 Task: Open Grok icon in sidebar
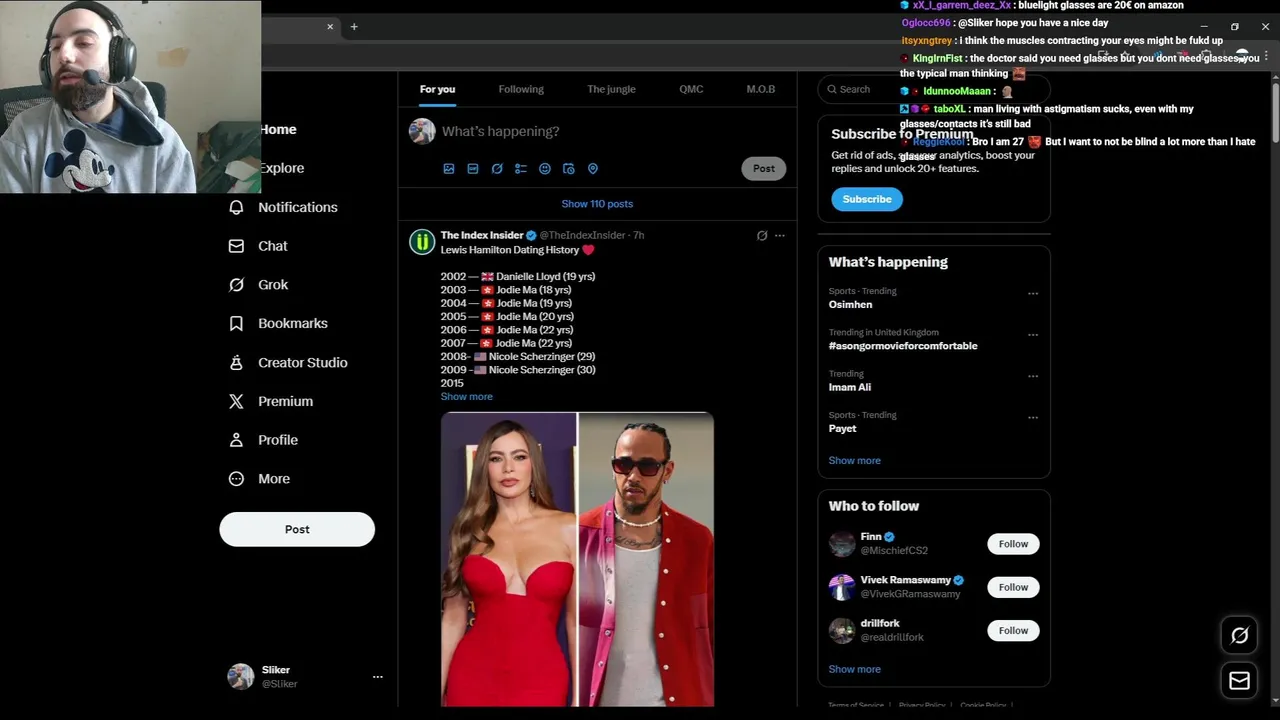[236, 285]
